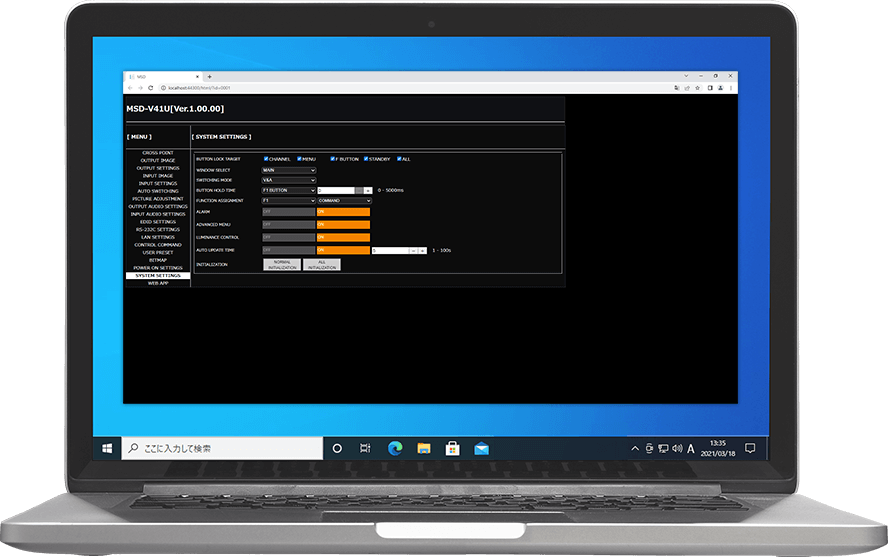Expand the SWITCHING MODE dropdown
The height and width of the screenshot is (557, 888).
[288, 180]
